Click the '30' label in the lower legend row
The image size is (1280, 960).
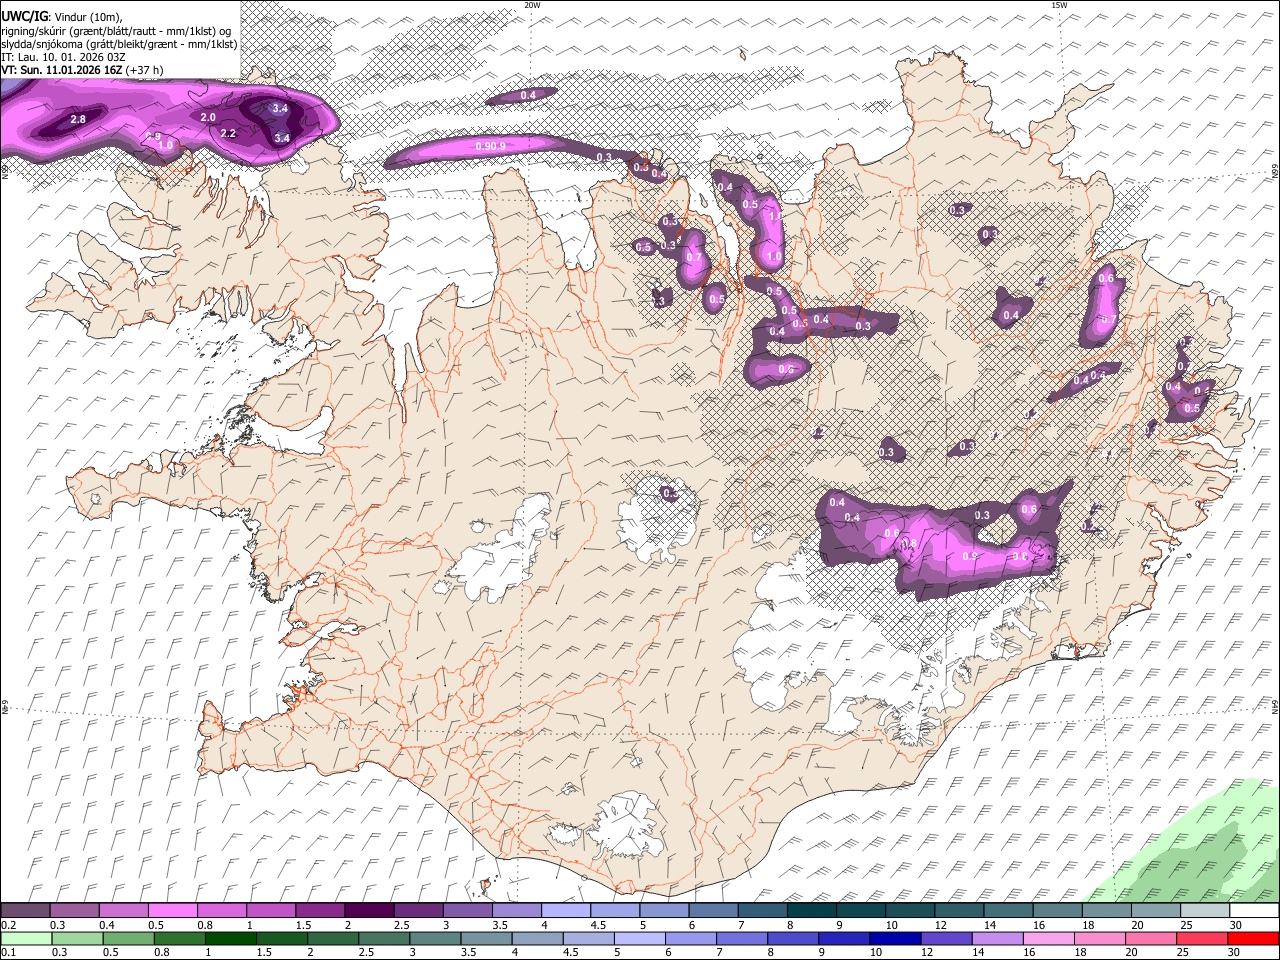[x=1235, y=952]
